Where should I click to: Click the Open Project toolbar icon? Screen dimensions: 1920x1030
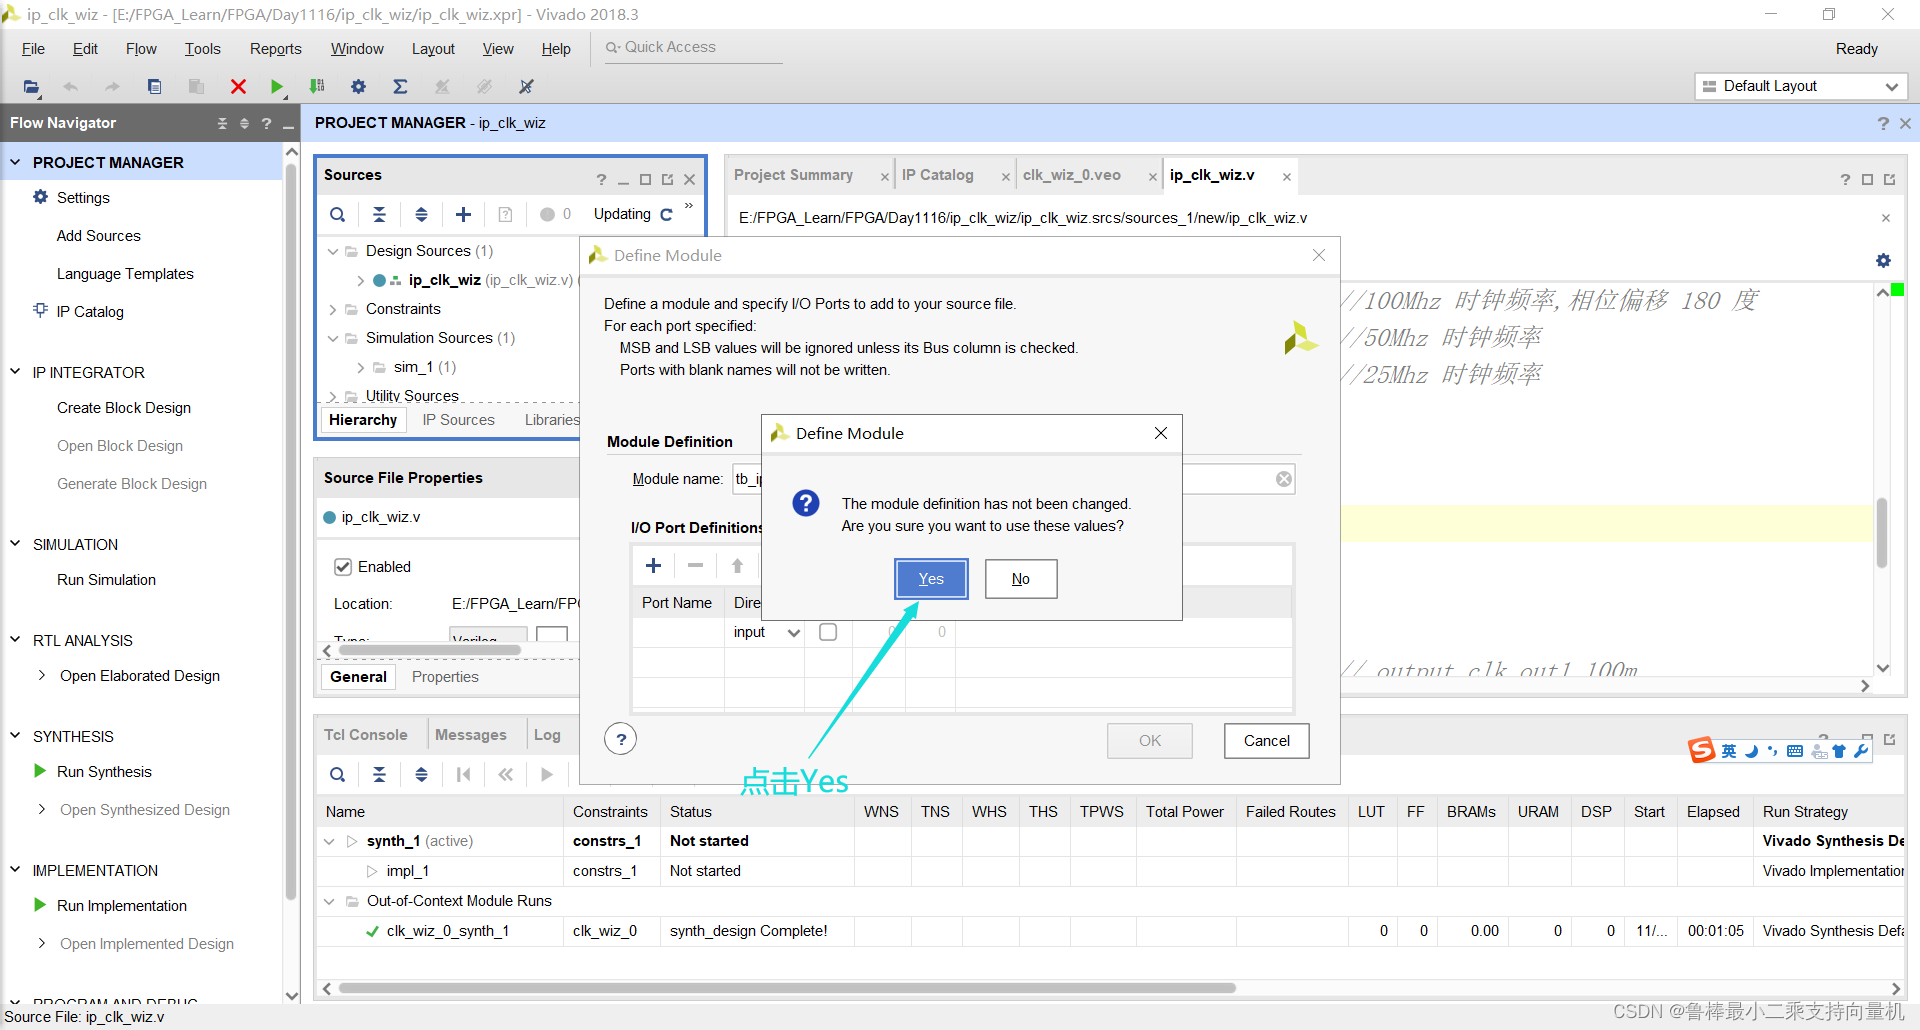tap(31, 87)
